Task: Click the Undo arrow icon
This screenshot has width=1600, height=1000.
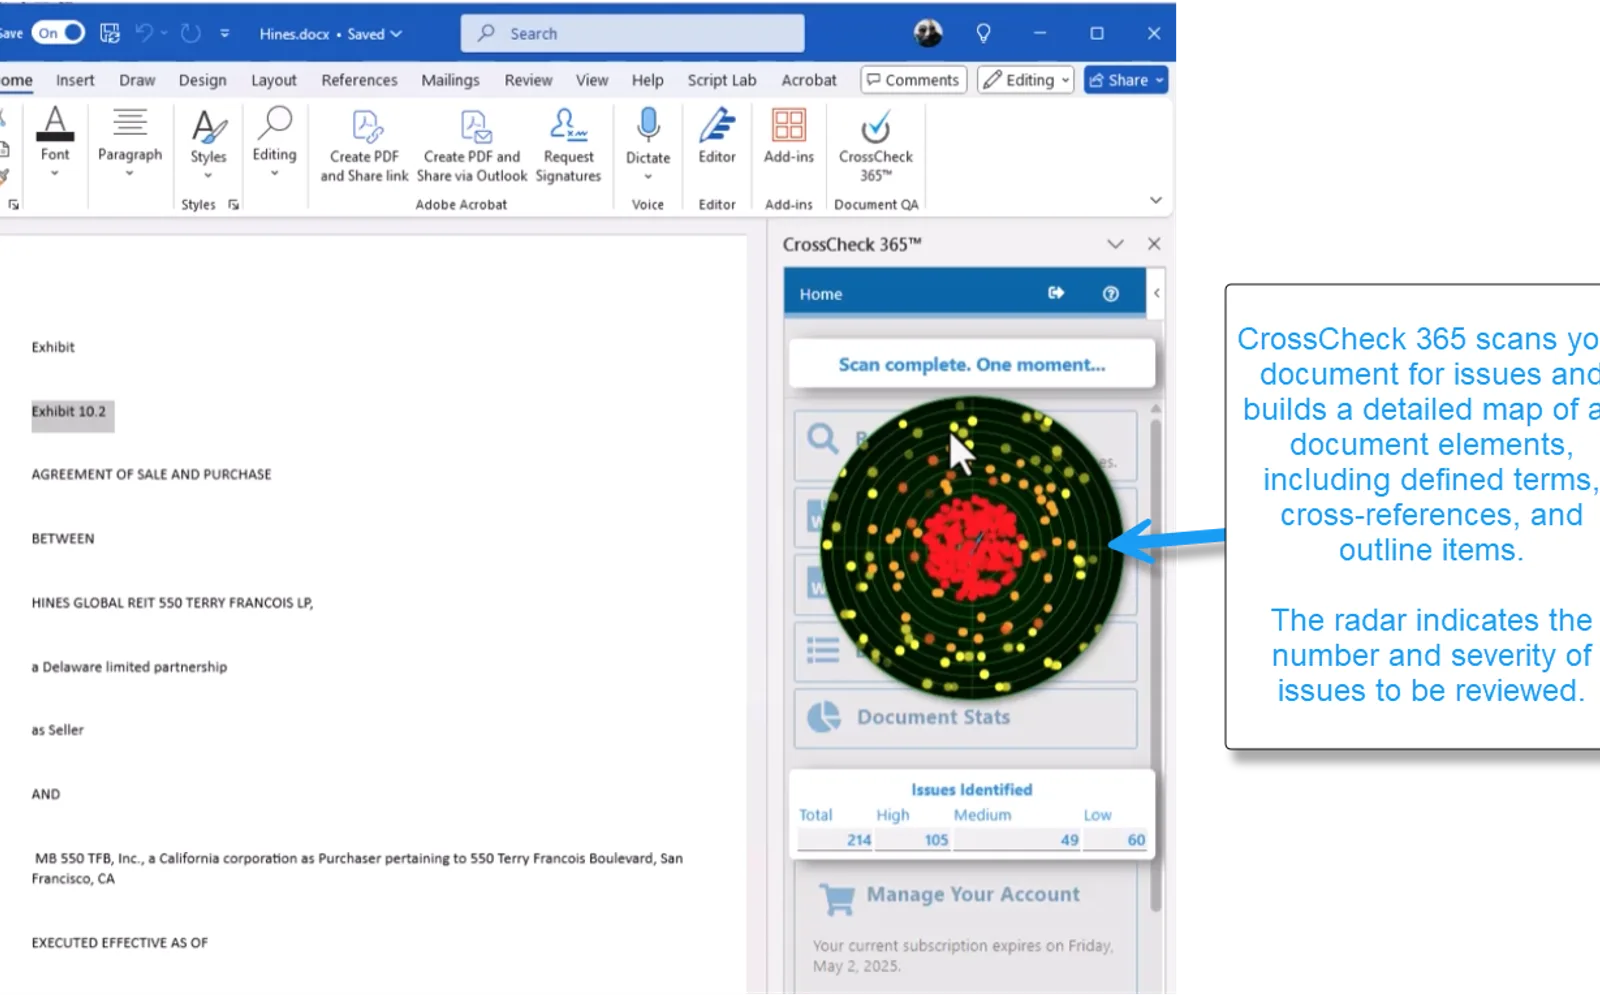Action: 144,33
